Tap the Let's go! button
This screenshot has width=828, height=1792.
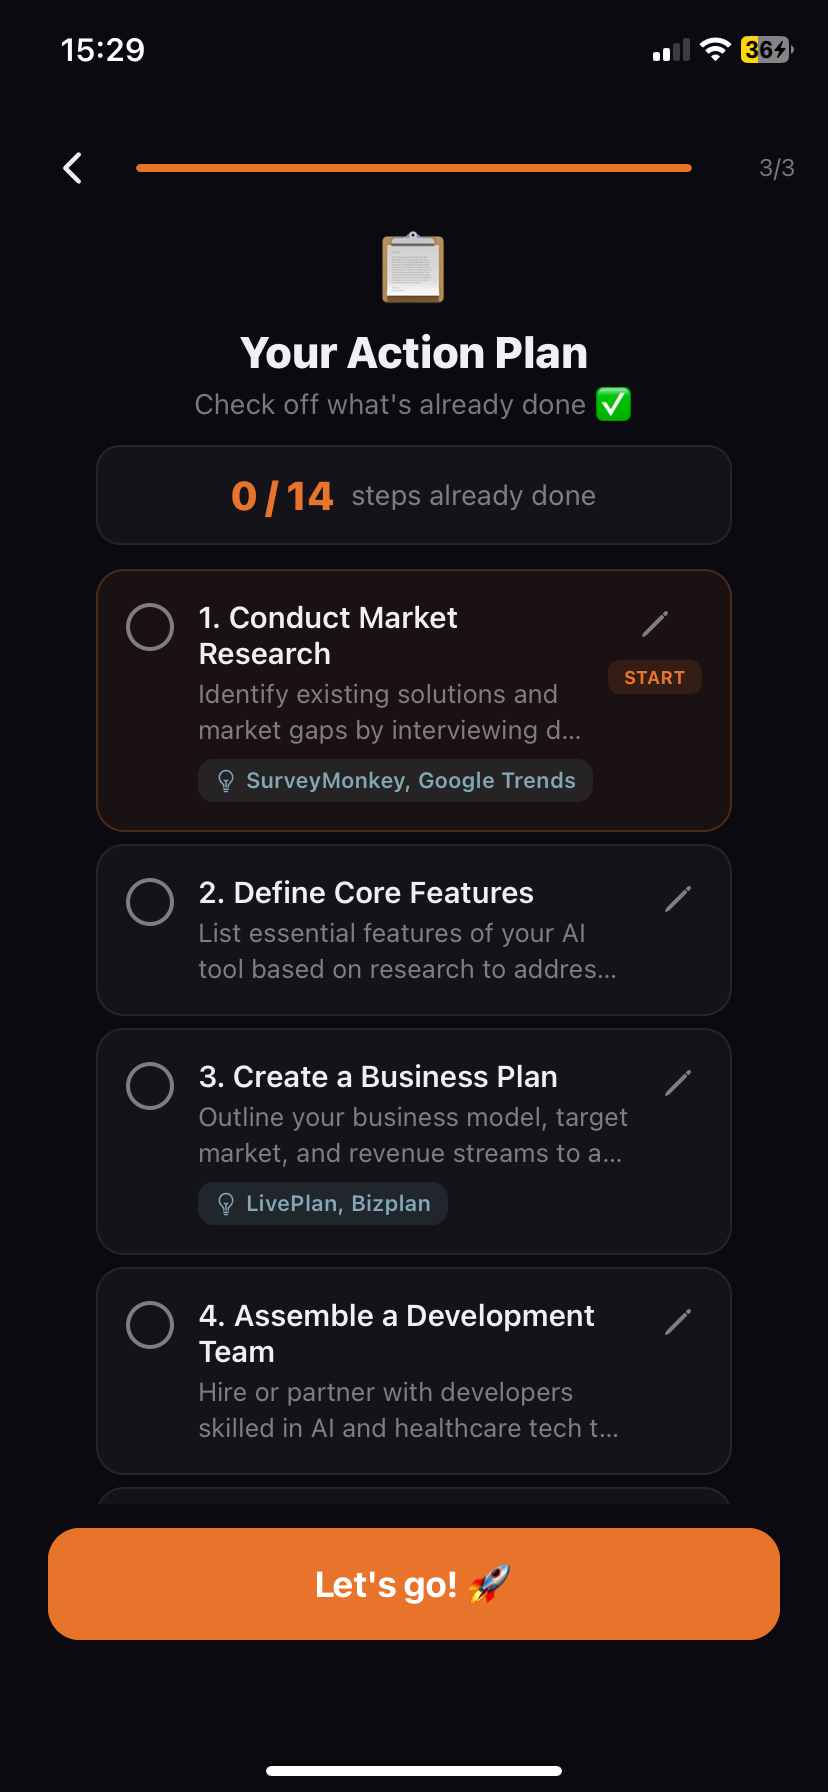point(414,1584)
